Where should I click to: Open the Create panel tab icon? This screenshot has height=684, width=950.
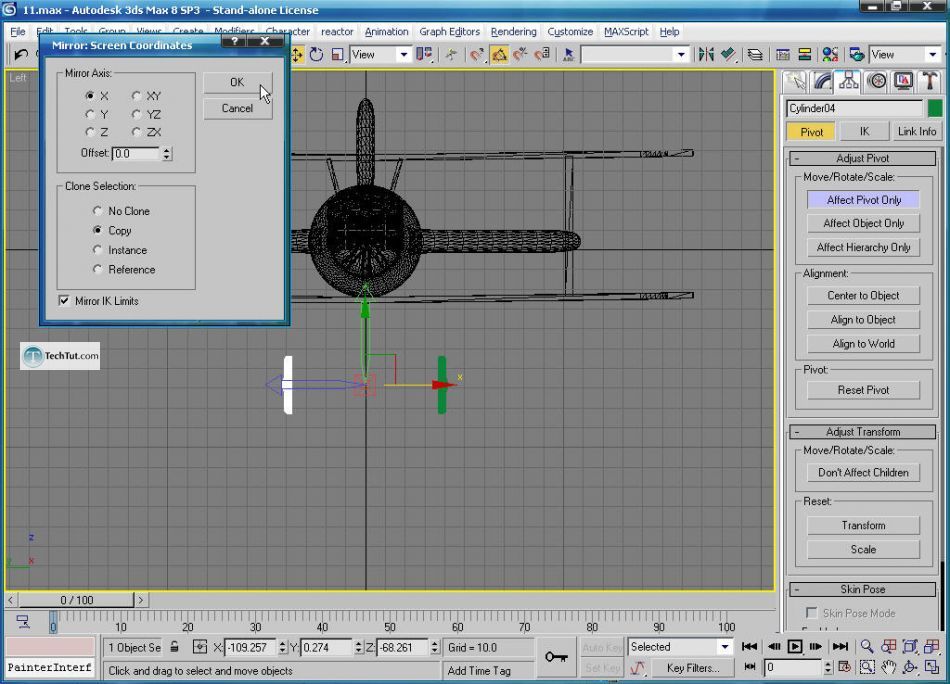tap(795, 81)
